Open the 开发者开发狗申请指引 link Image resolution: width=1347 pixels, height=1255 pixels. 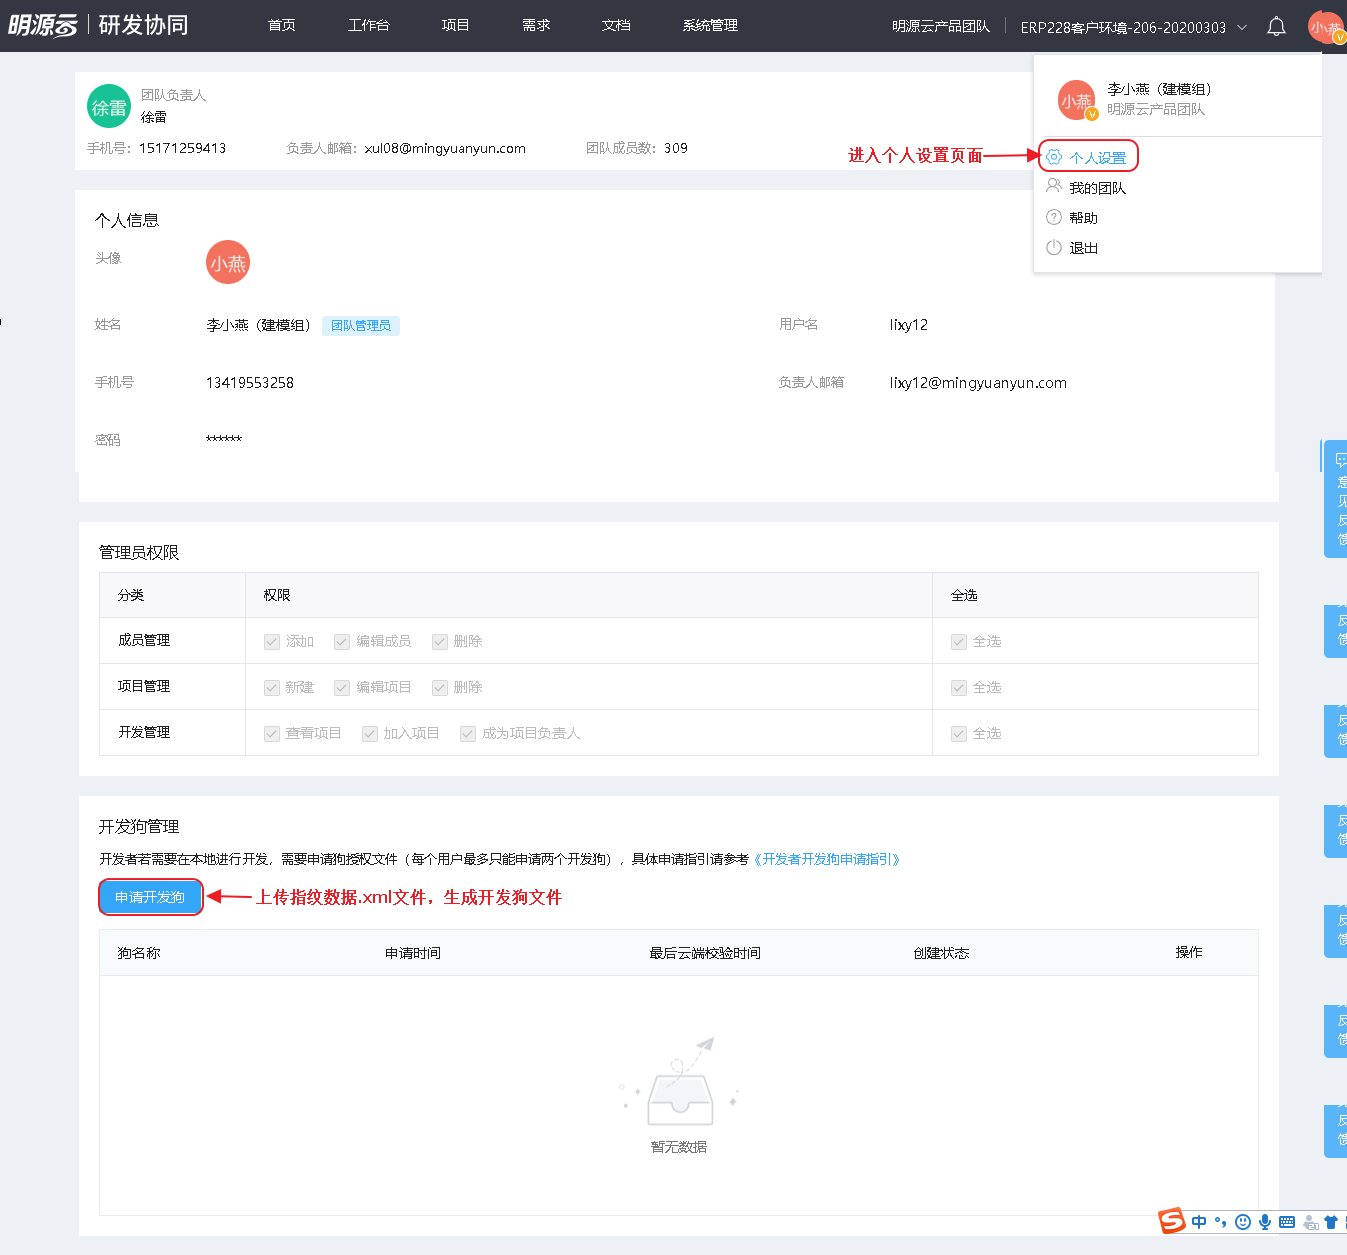coord(827,859)
